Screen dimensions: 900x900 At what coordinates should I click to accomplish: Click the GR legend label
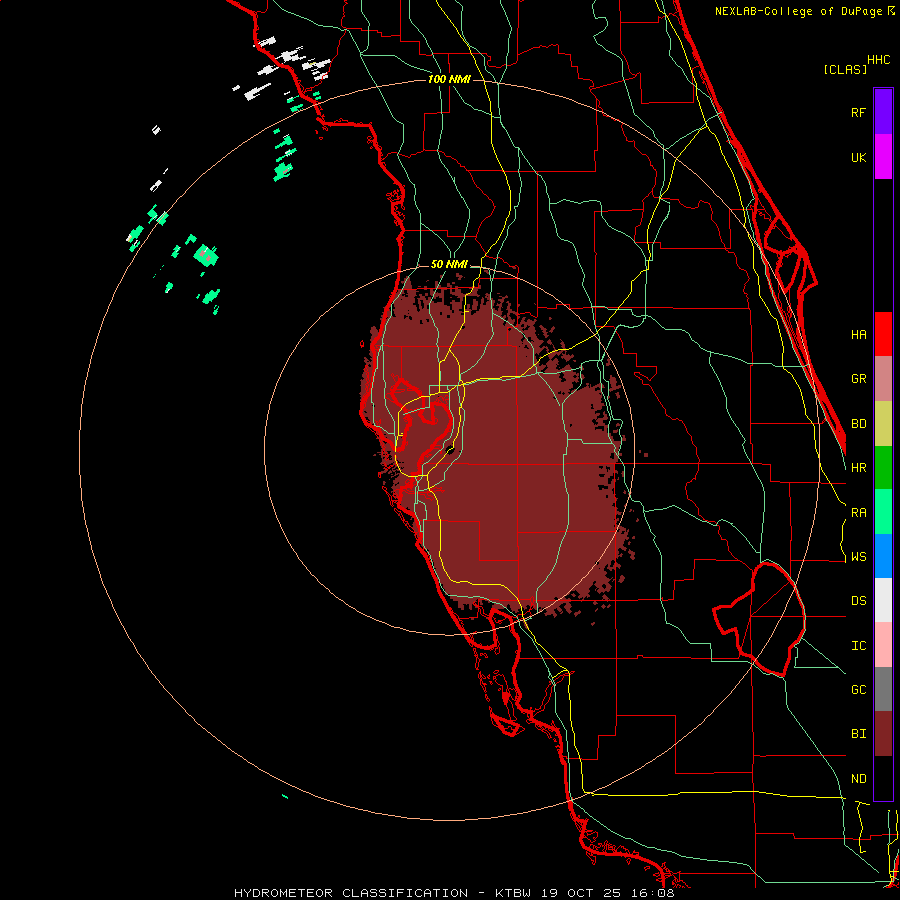858,379
